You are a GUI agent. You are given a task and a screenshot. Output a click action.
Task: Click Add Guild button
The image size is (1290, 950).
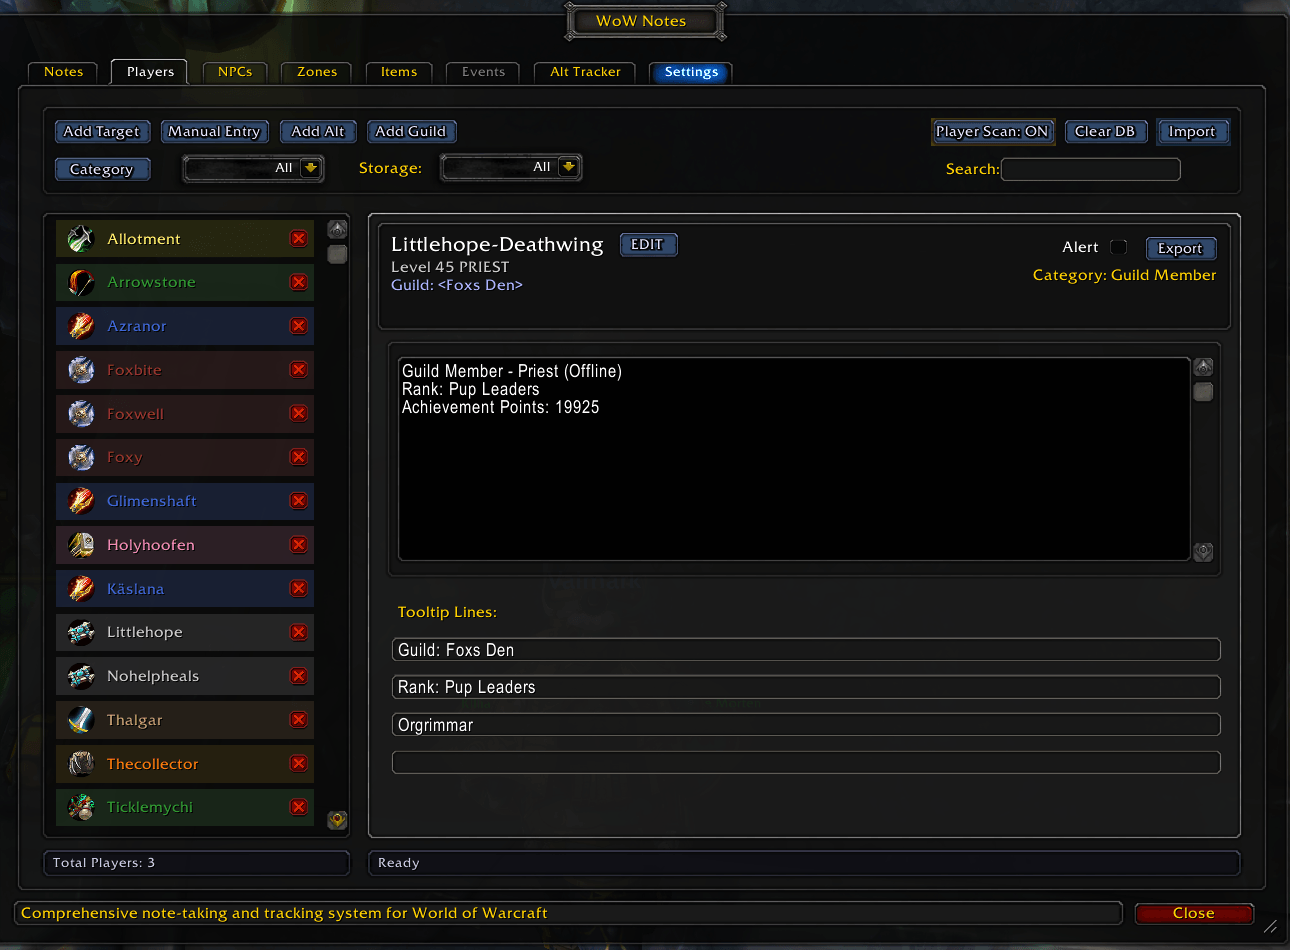[411, 132]
